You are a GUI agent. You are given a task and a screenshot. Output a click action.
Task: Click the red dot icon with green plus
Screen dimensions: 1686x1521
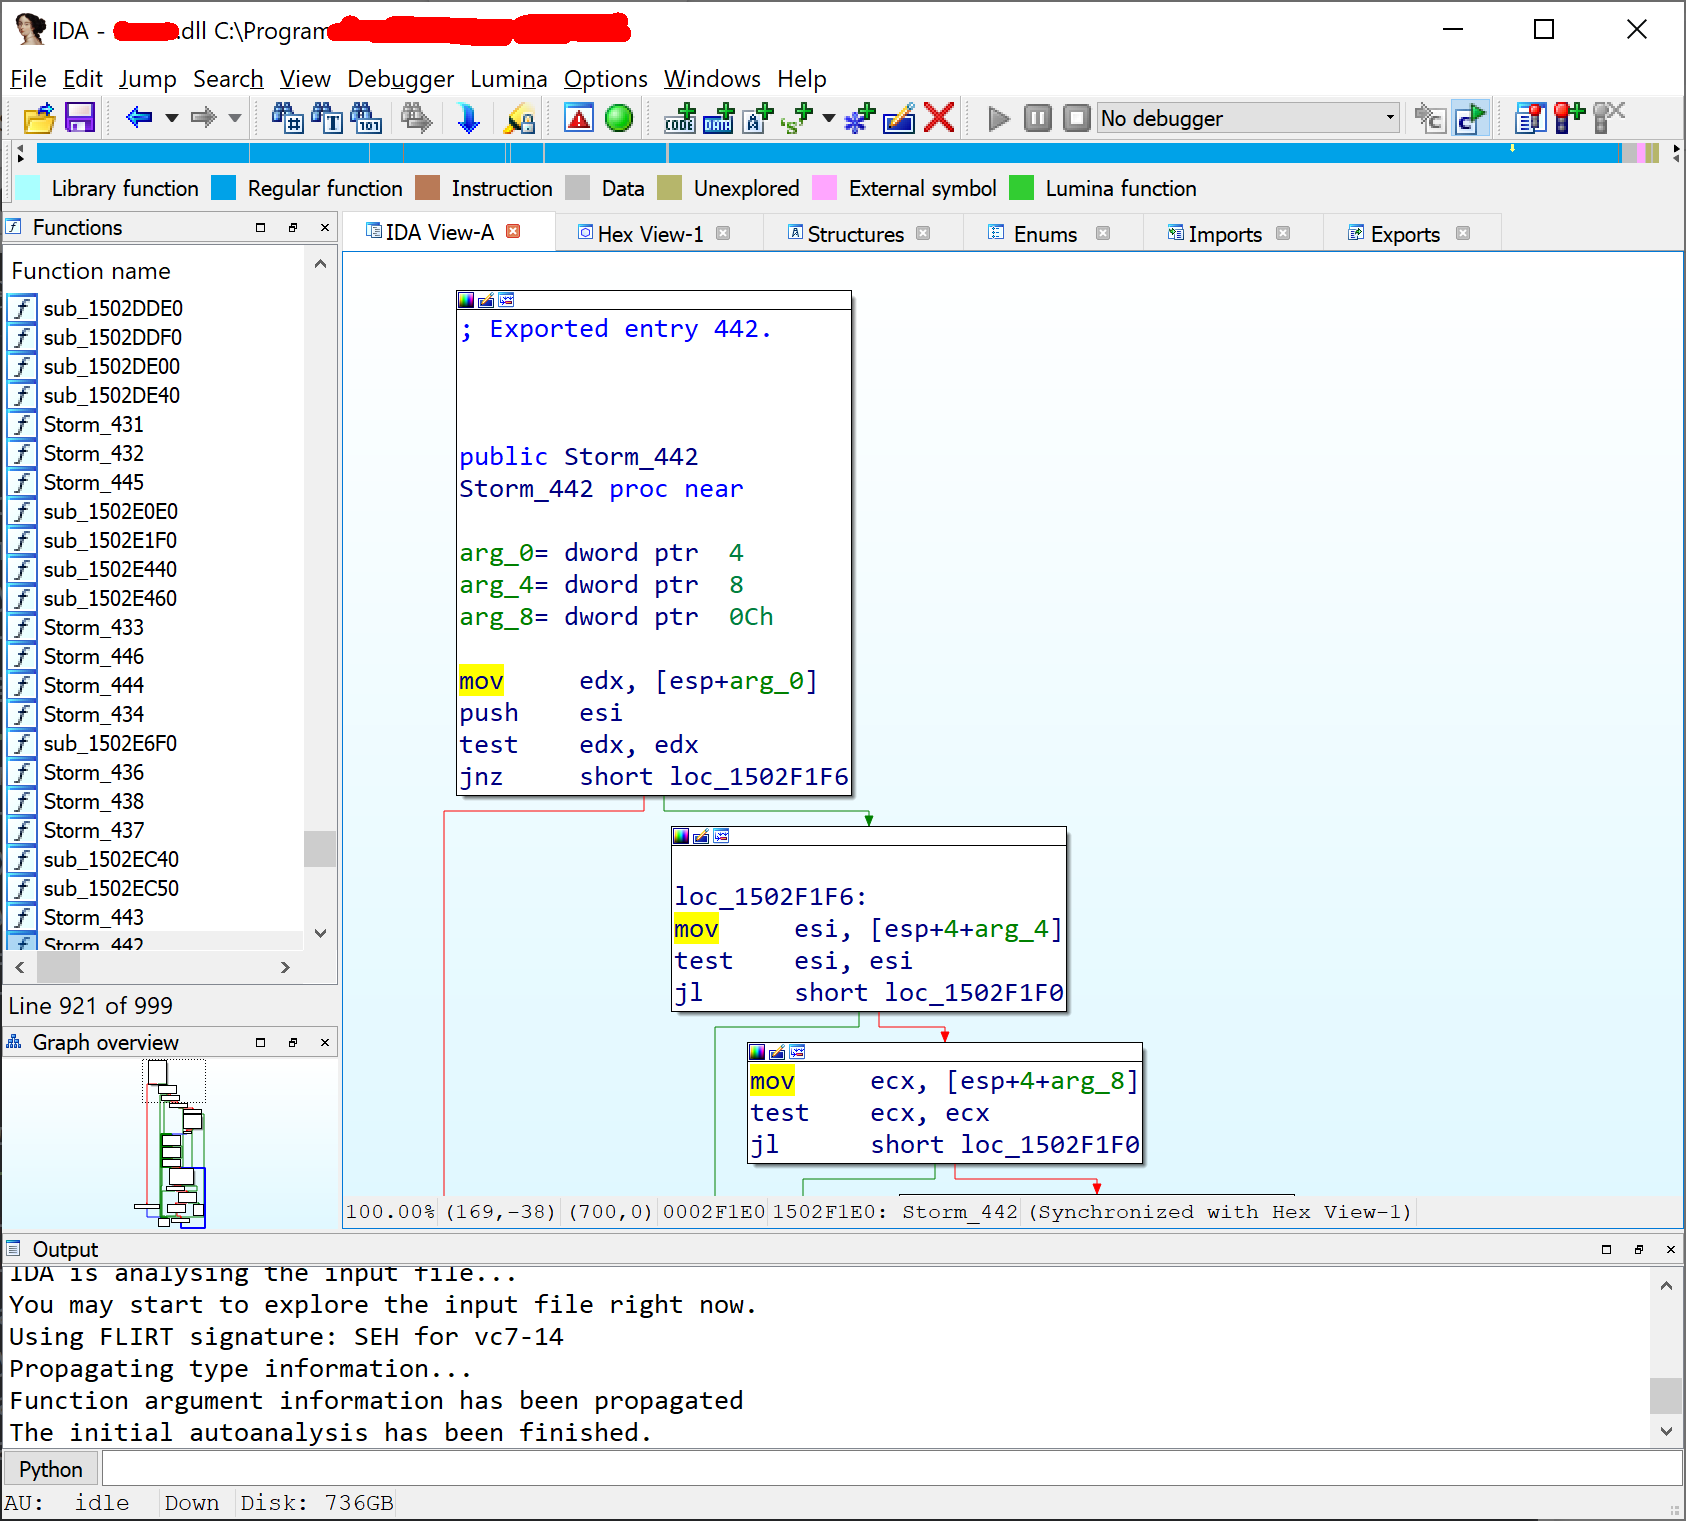(x=1569, y=118)
